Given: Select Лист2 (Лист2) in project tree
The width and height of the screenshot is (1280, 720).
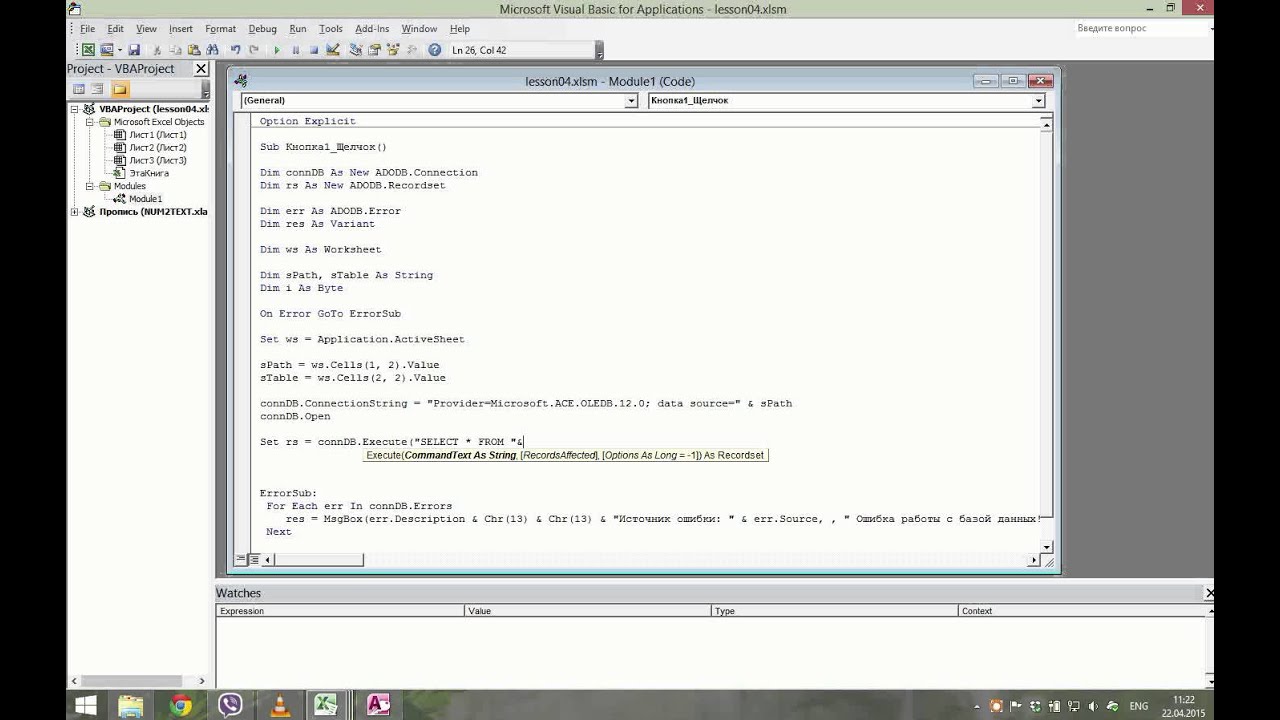Looking at the screenshot, I should [157, 148].
